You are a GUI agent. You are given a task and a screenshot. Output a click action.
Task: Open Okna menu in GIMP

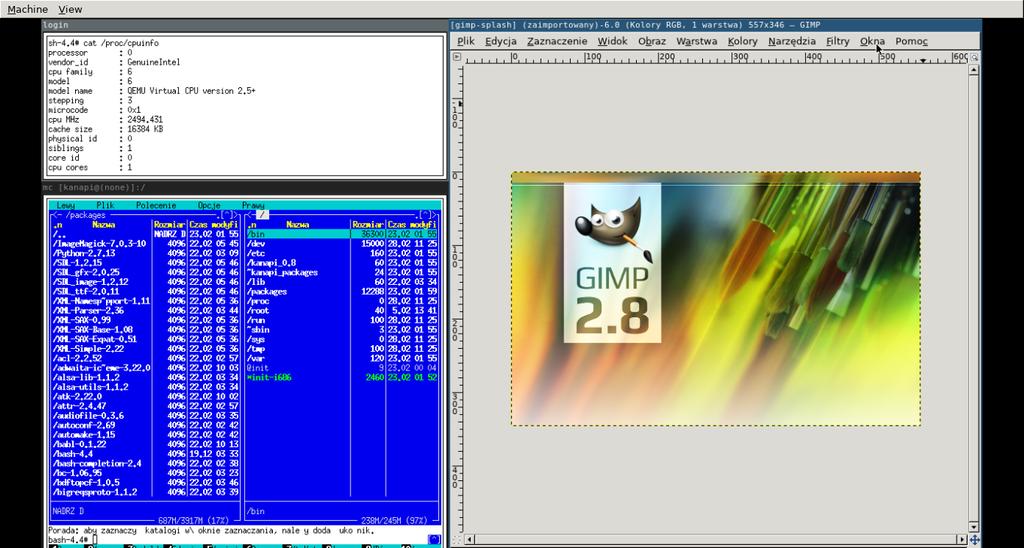tap(872, 41)
